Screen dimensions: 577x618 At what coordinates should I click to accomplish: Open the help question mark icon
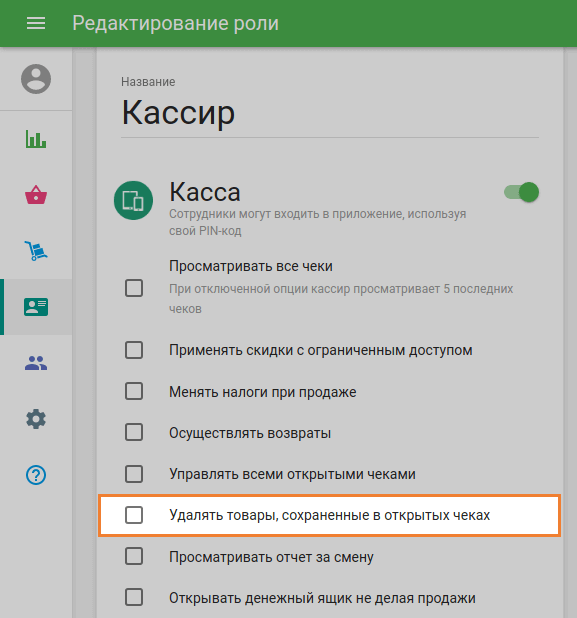(36, 475)
